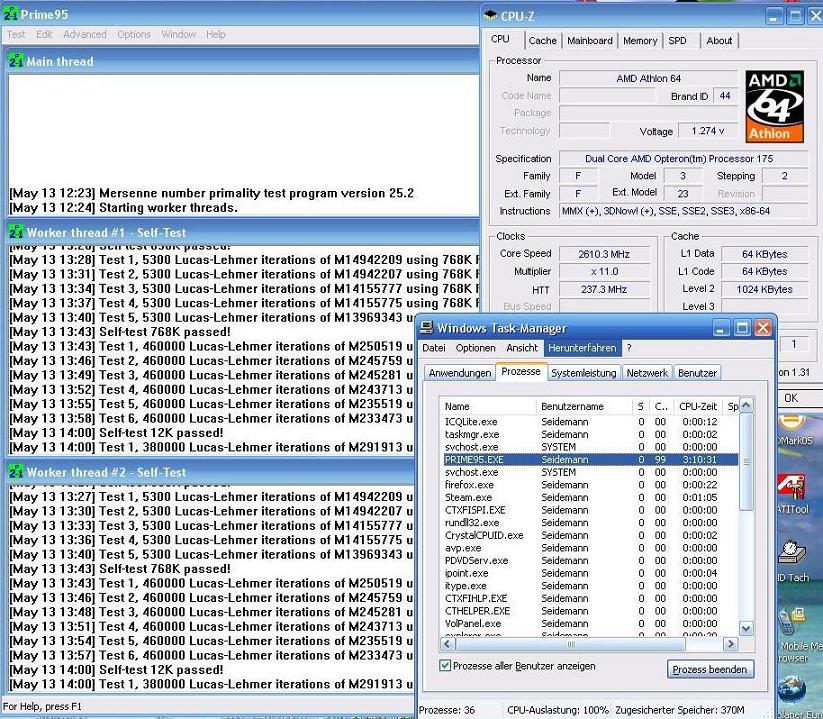This screenshot has width=823, height=719.
Task: Sort processes by the Benutzername column header
Action: pyautogui.click(x=584, y=406)
